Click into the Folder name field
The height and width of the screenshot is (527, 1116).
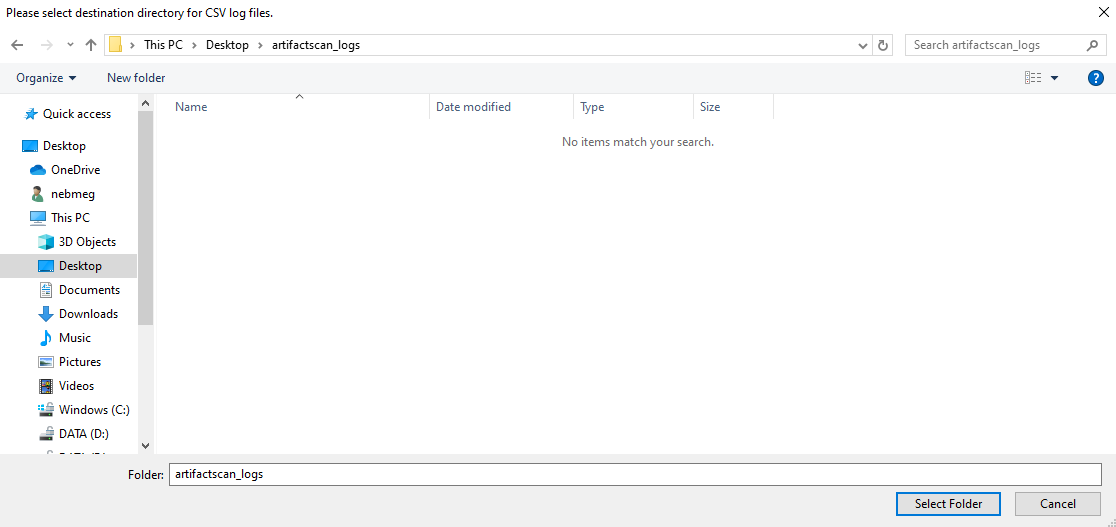pos(635,474)
